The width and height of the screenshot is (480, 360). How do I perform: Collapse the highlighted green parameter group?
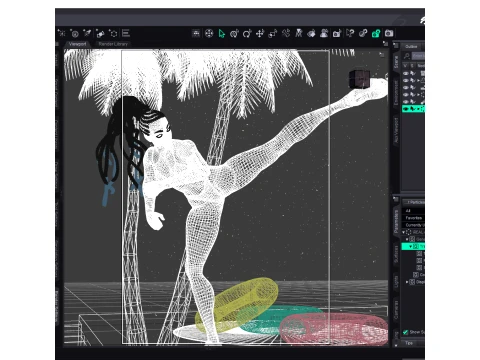point(411,247)
